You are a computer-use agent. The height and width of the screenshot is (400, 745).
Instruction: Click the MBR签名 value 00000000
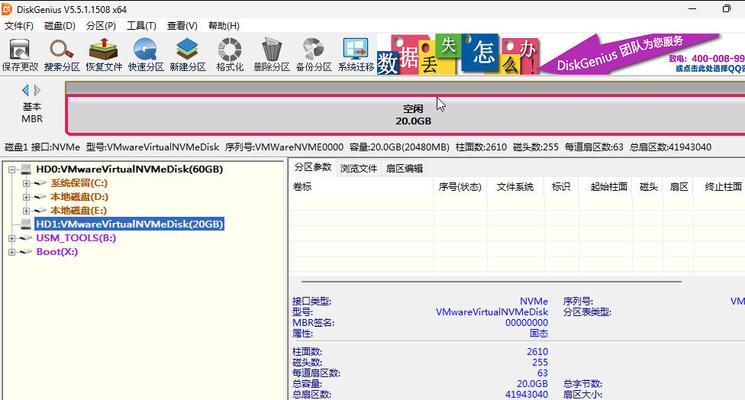point(526,323)
